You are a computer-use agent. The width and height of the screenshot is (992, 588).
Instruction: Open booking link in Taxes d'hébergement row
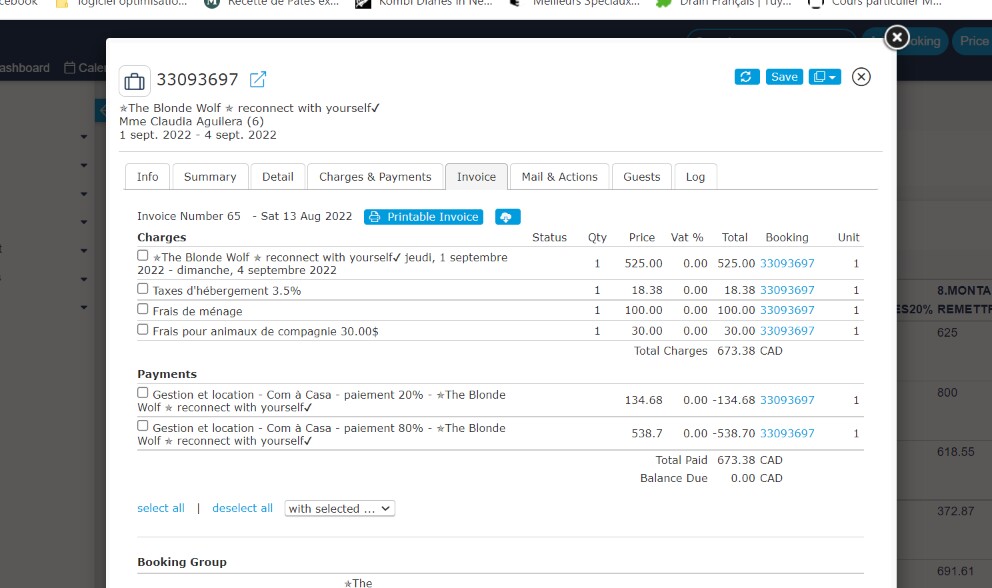click(787, 290)
